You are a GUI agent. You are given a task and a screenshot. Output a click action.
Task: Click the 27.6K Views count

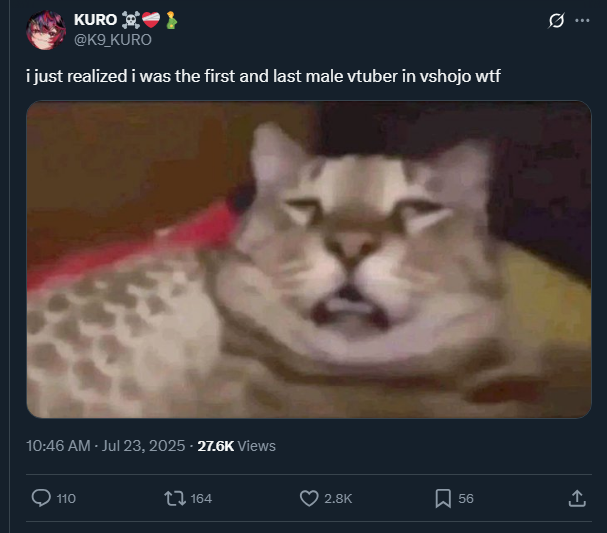coord(237,446)
